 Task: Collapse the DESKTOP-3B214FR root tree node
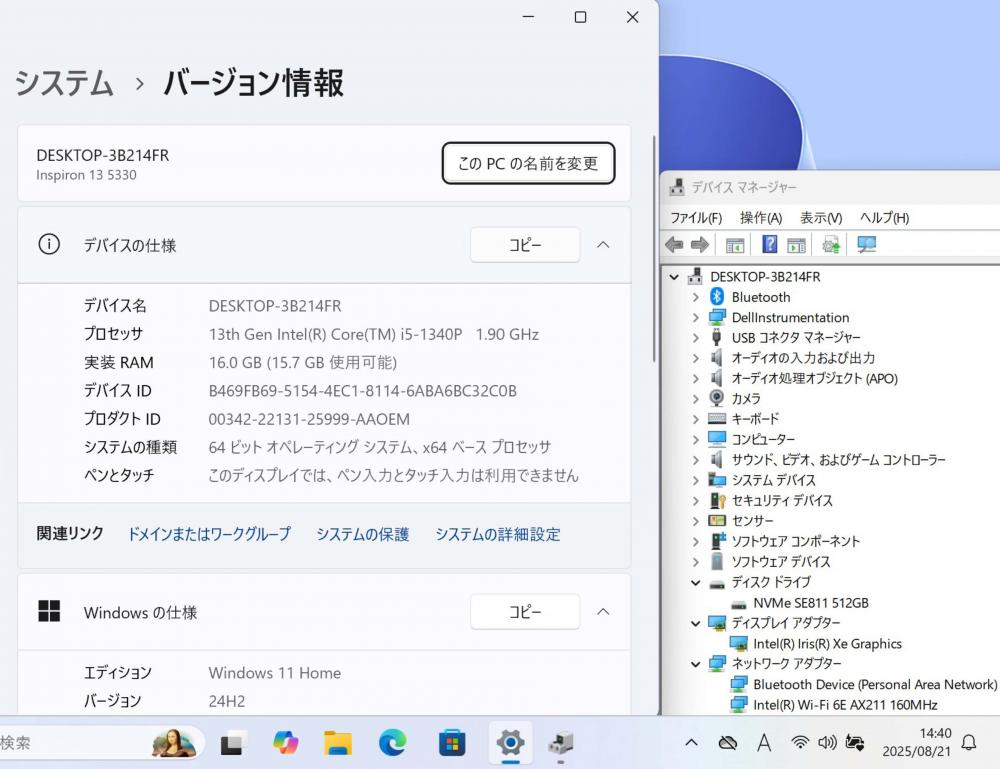675,277
